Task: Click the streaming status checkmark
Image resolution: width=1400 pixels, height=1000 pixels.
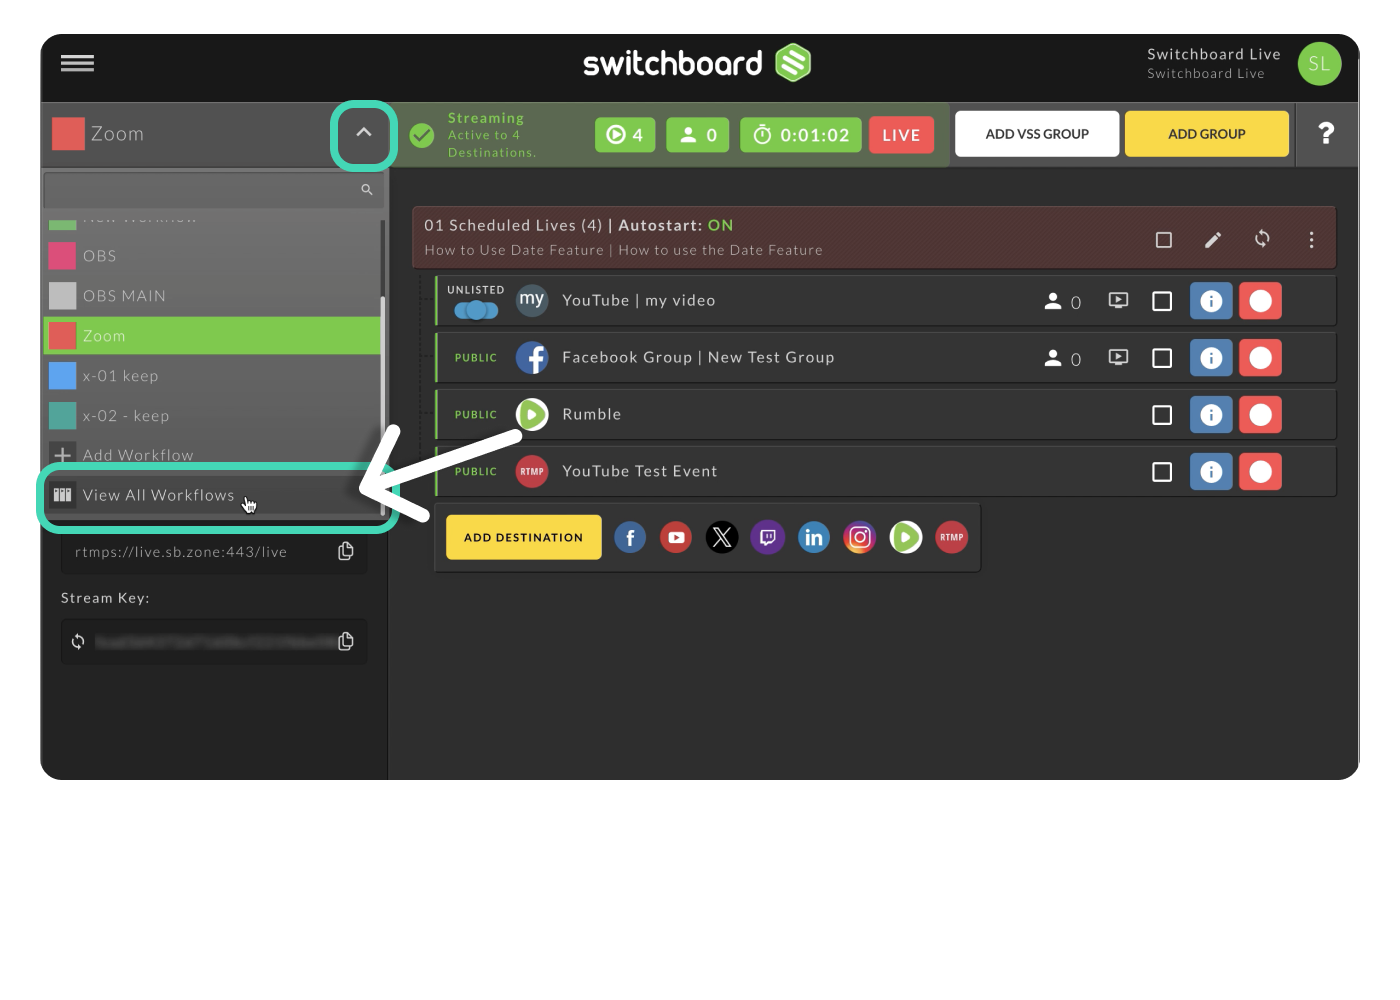Action: click(x=423, y=135)
